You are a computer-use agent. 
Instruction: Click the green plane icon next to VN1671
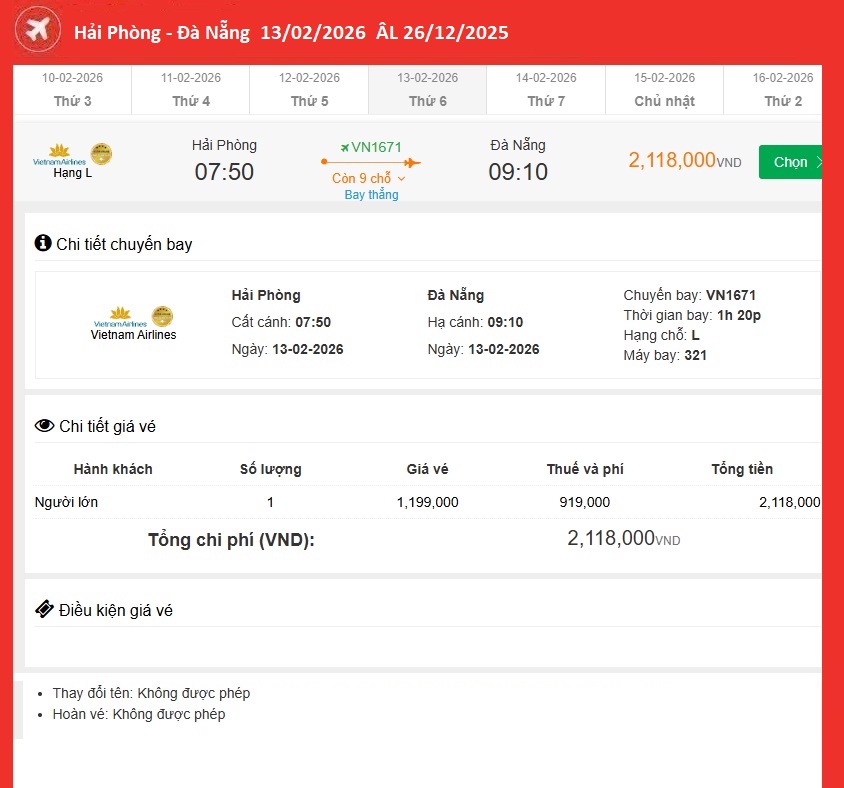[x=344, y=147]
